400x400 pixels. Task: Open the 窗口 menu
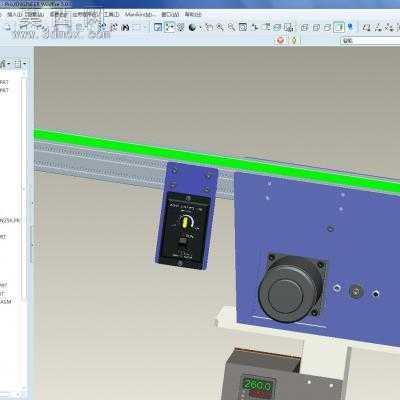(x=170, y=14)
